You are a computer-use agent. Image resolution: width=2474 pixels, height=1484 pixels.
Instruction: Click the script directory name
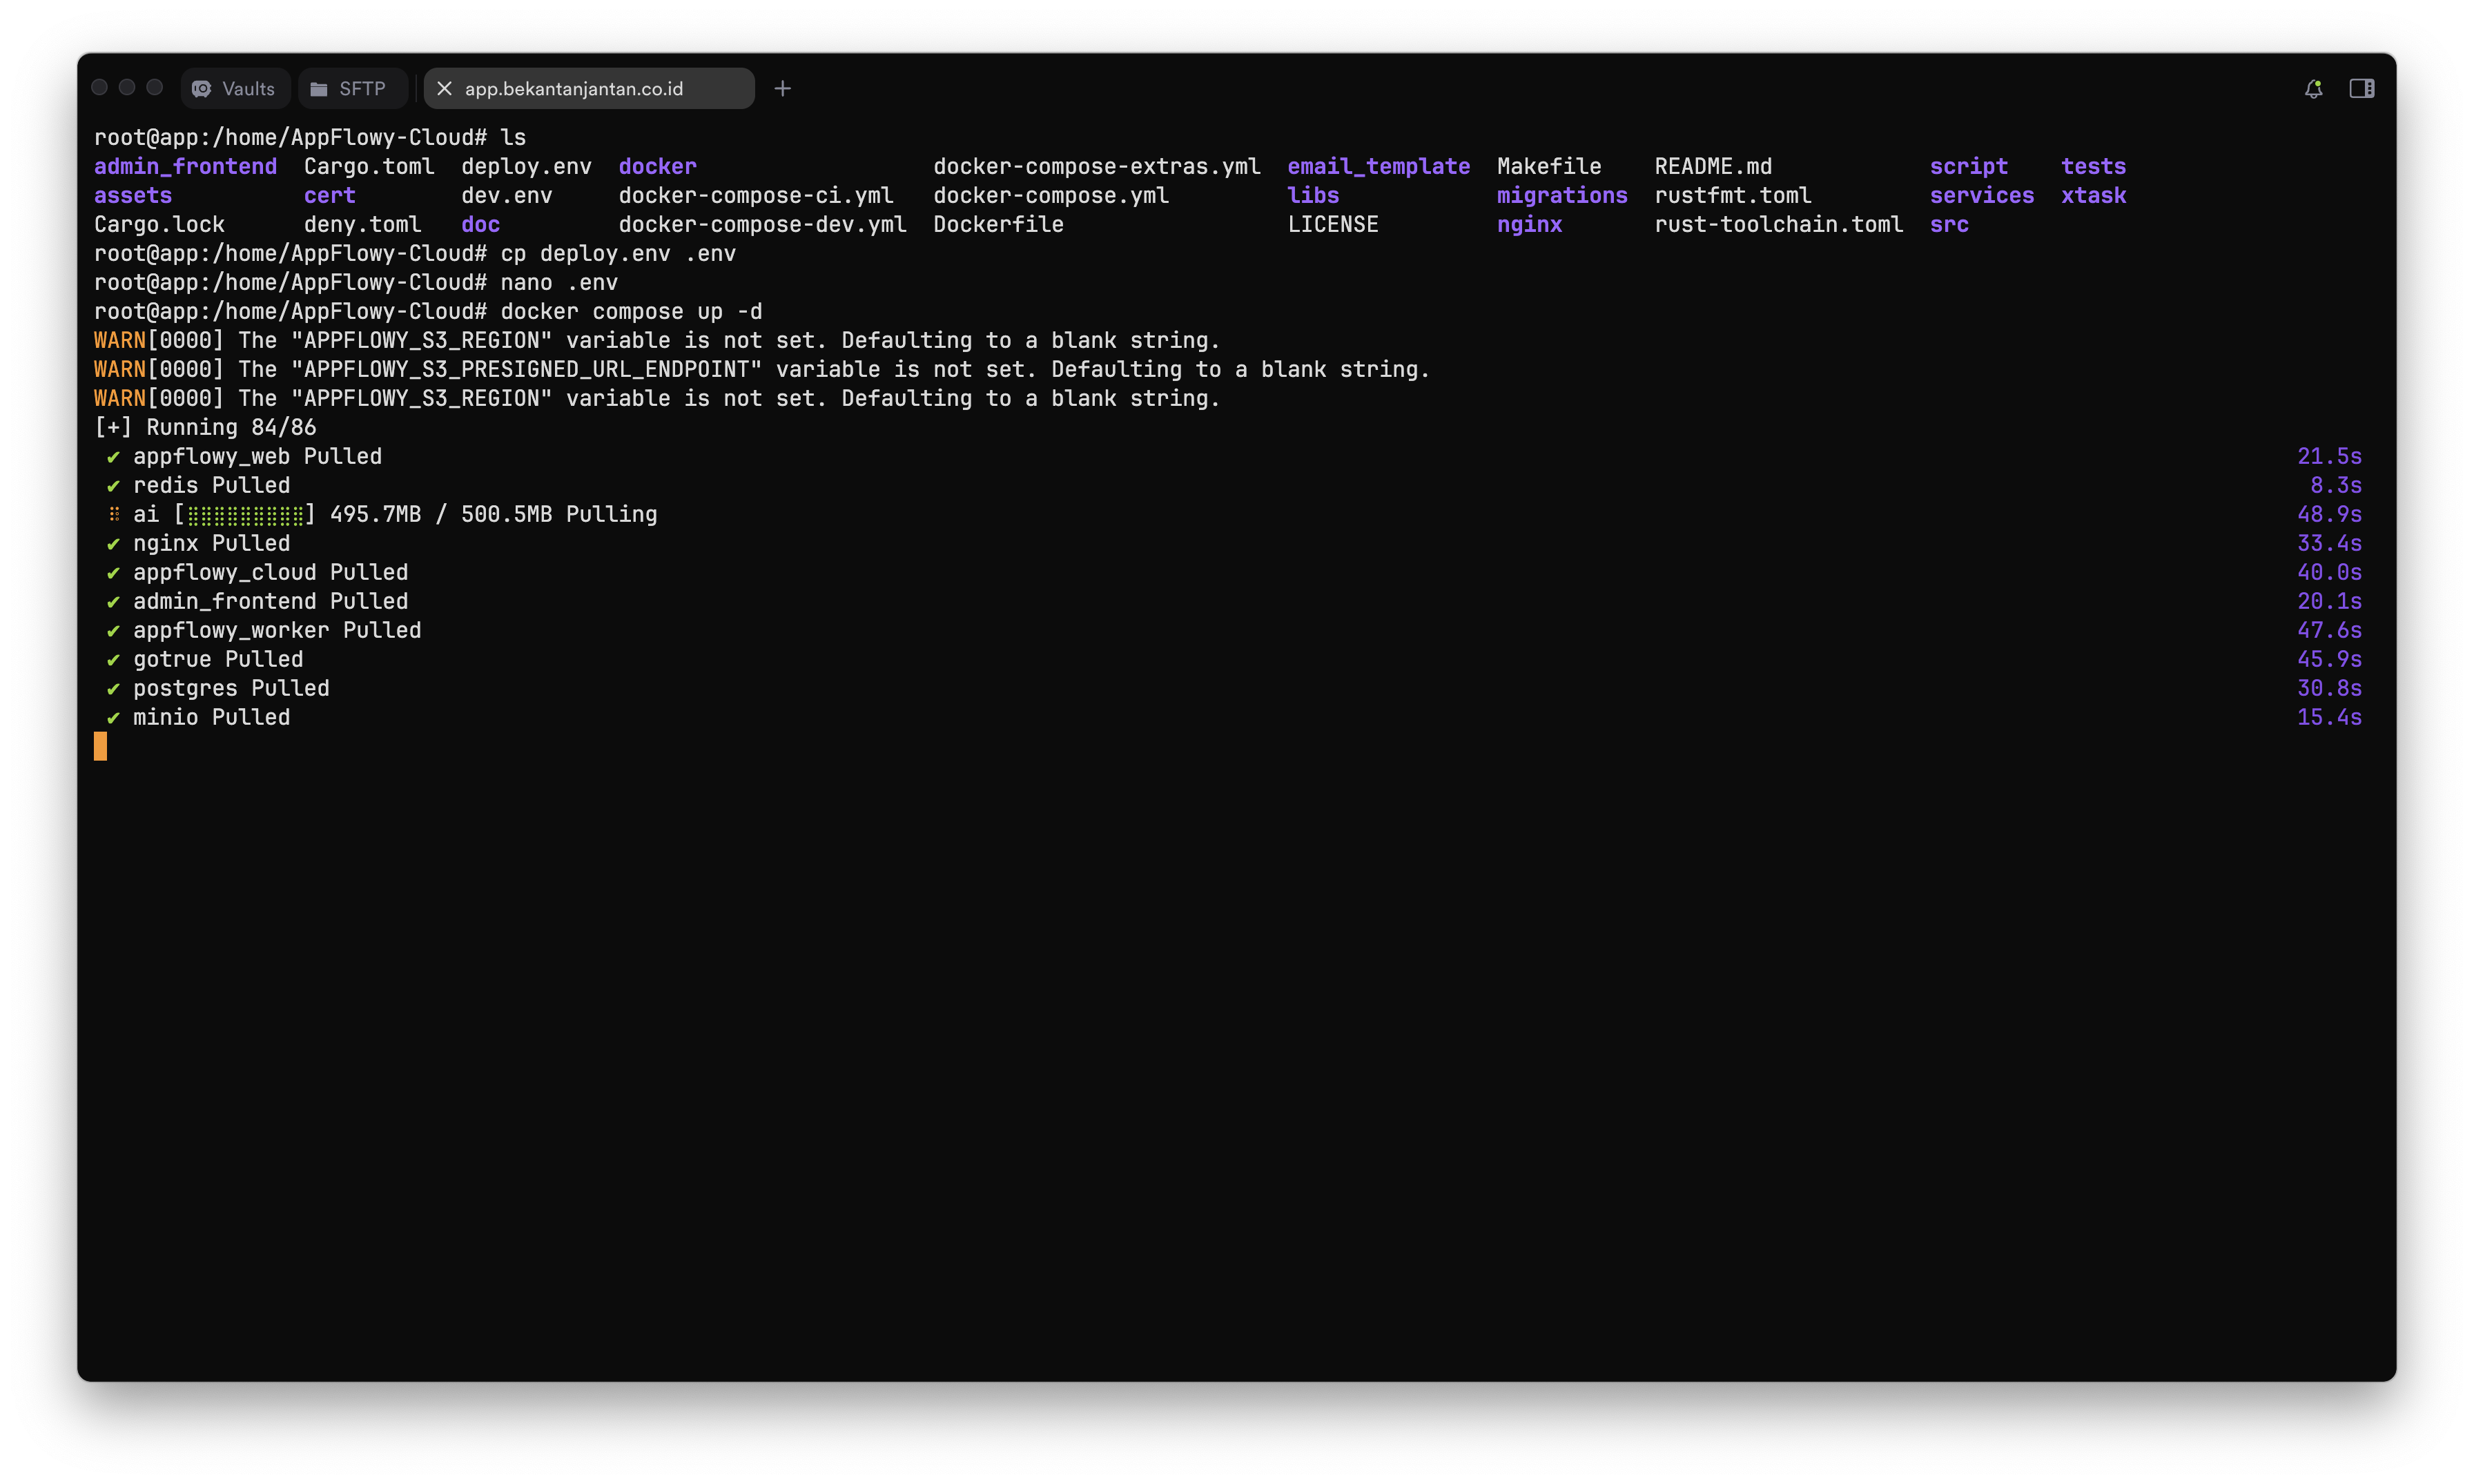point(1969,166)
